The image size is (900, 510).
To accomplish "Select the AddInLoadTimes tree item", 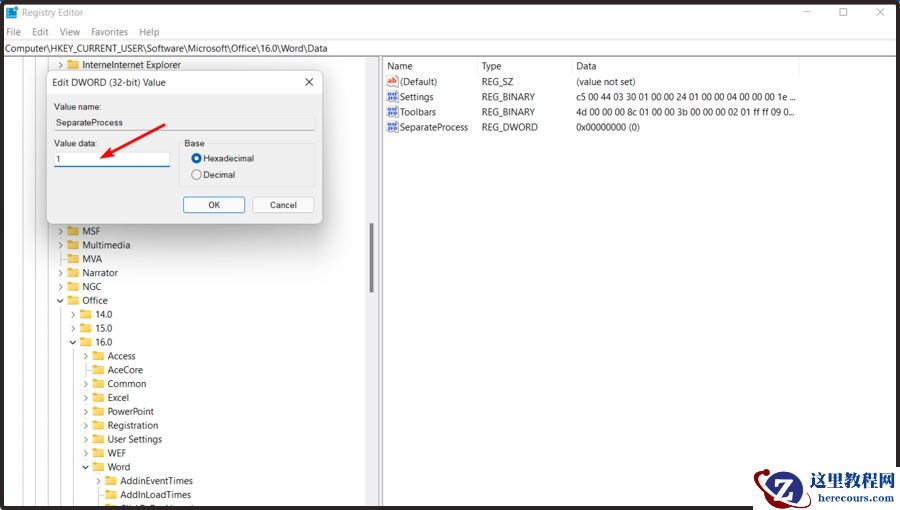I will pos(156,495).
